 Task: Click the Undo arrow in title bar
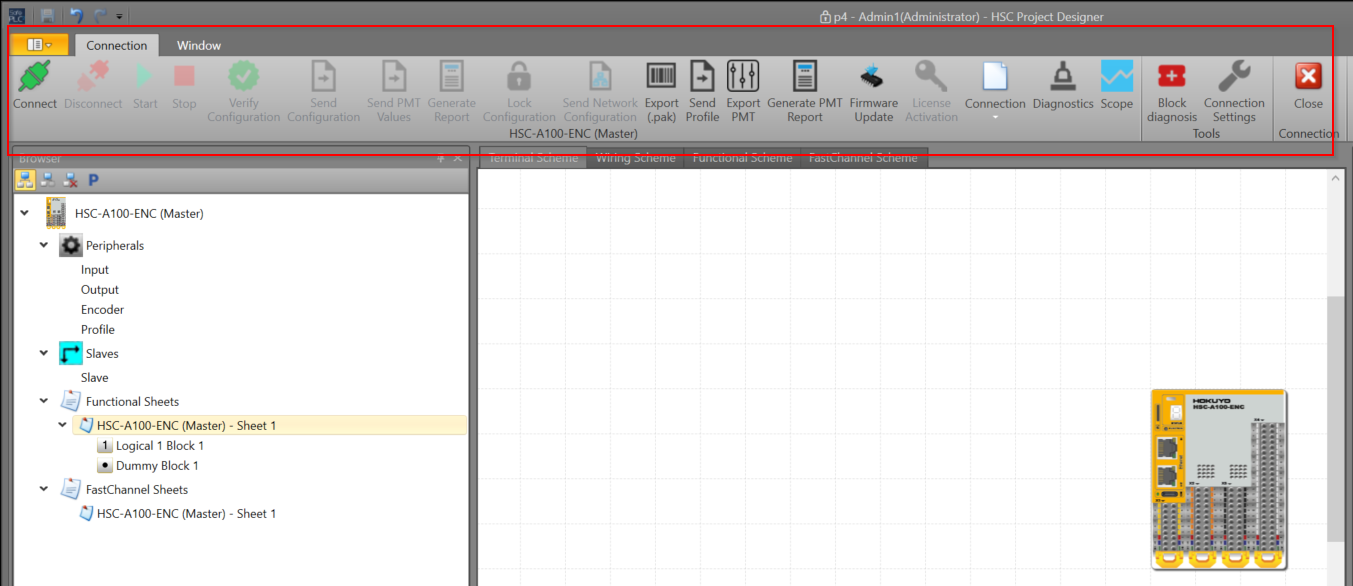(76, 16)
